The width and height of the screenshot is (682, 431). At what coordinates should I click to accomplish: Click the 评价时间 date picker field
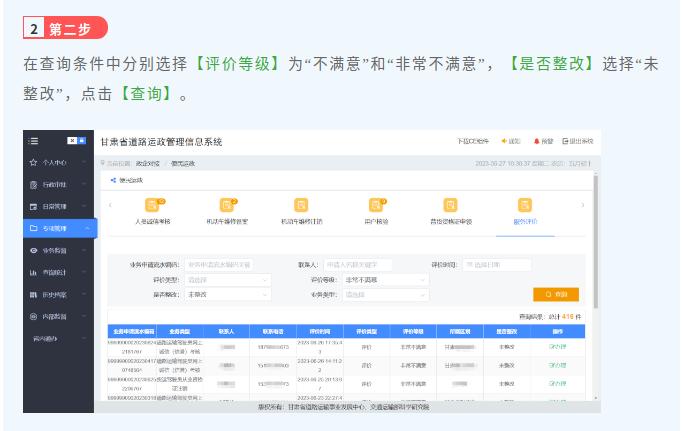point(497,264)
